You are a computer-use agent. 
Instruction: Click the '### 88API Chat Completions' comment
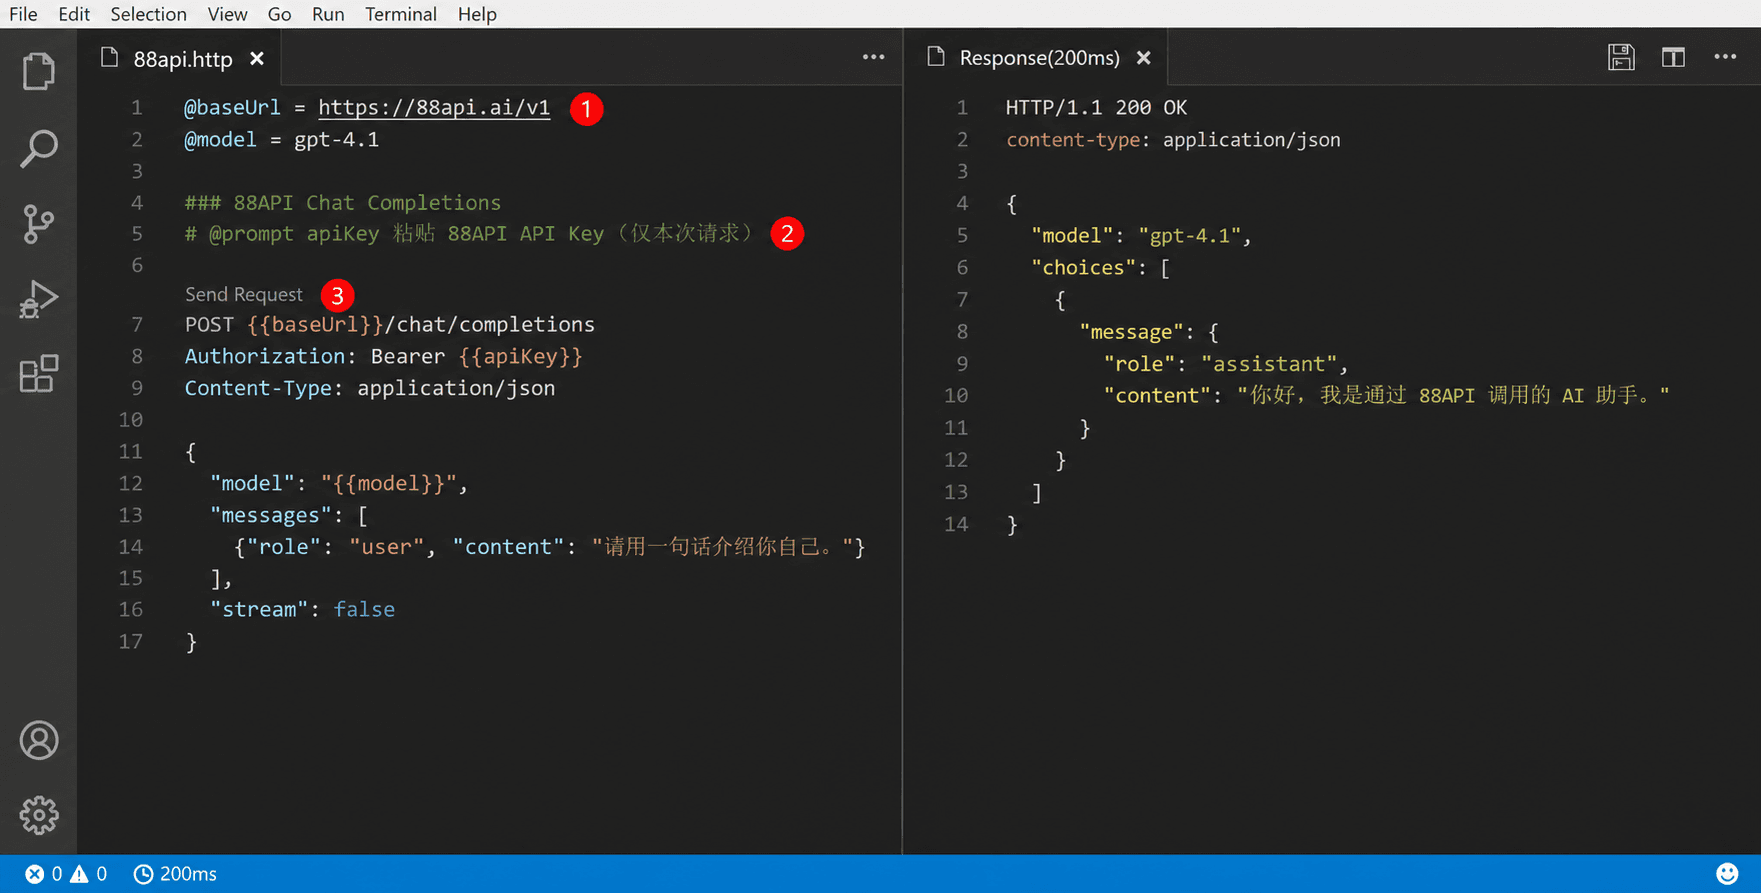pos(343,202)
